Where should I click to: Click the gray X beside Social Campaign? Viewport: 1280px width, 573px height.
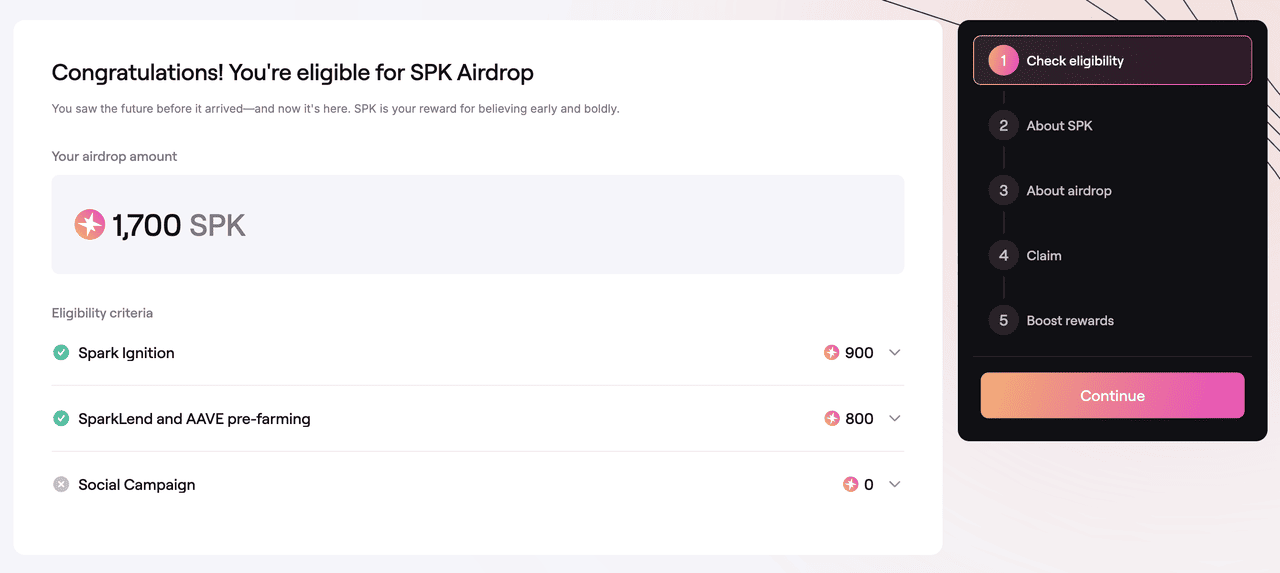tap(61, 485)
